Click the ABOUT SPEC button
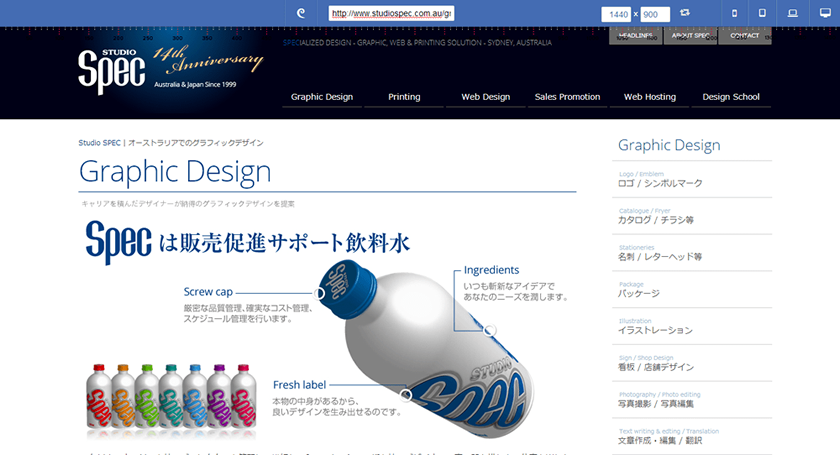Screen dimensions: 840x455 click(x=690, y=36)
